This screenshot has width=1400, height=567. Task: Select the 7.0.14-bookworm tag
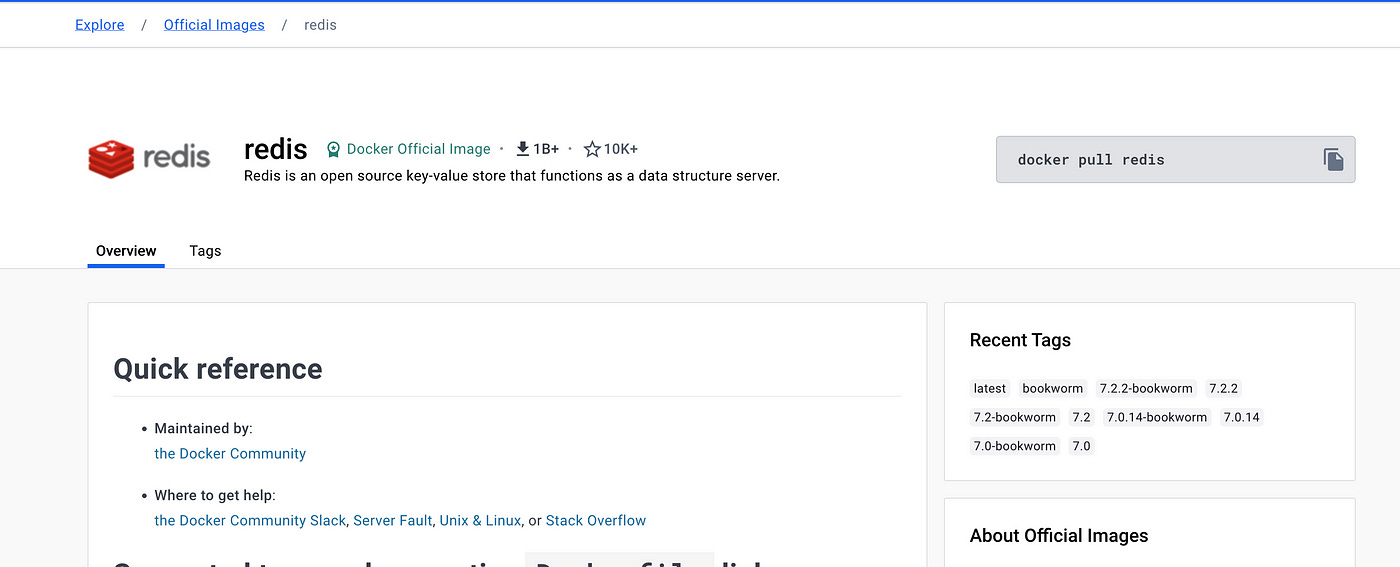[x=1157, y=417]
